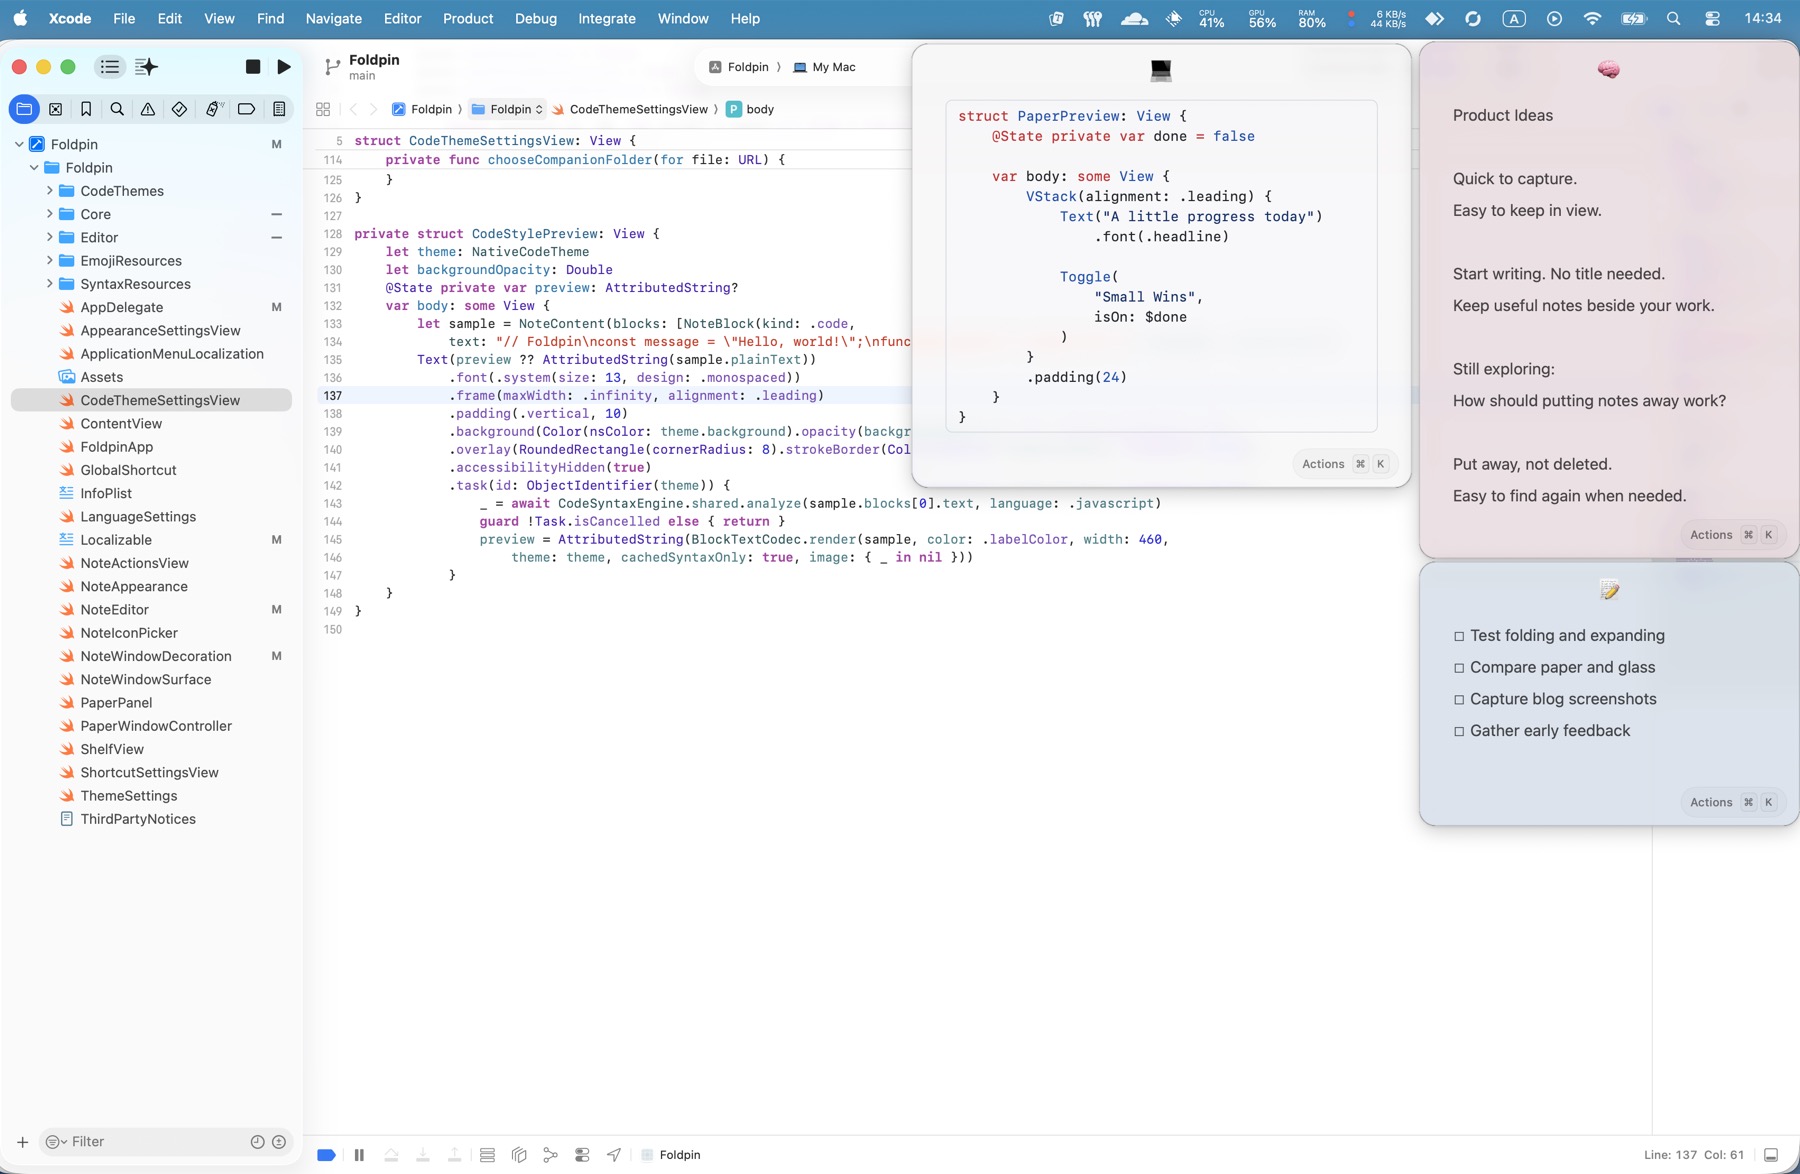Open the Issue navigator warning tab
The width and height of the screenshot is (1800, 1174).
point(148,109)
